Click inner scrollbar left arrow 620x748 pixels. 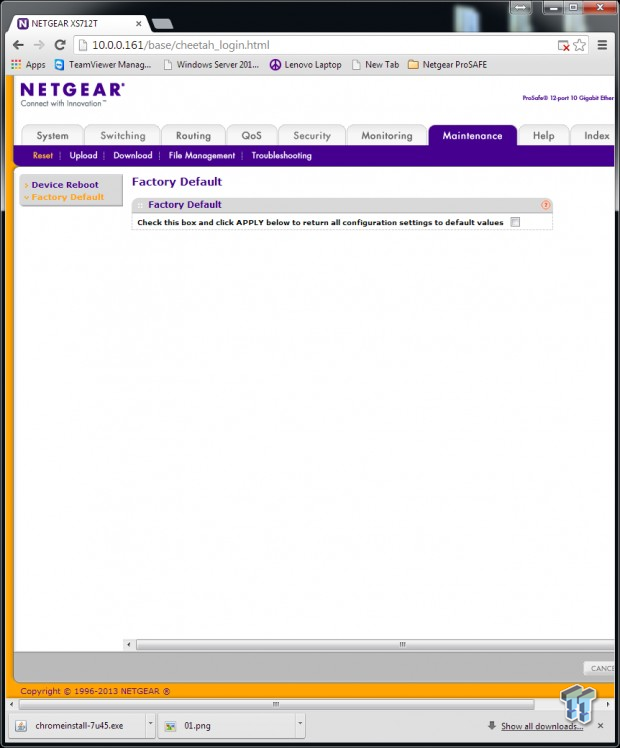click(x=129, y=644)
